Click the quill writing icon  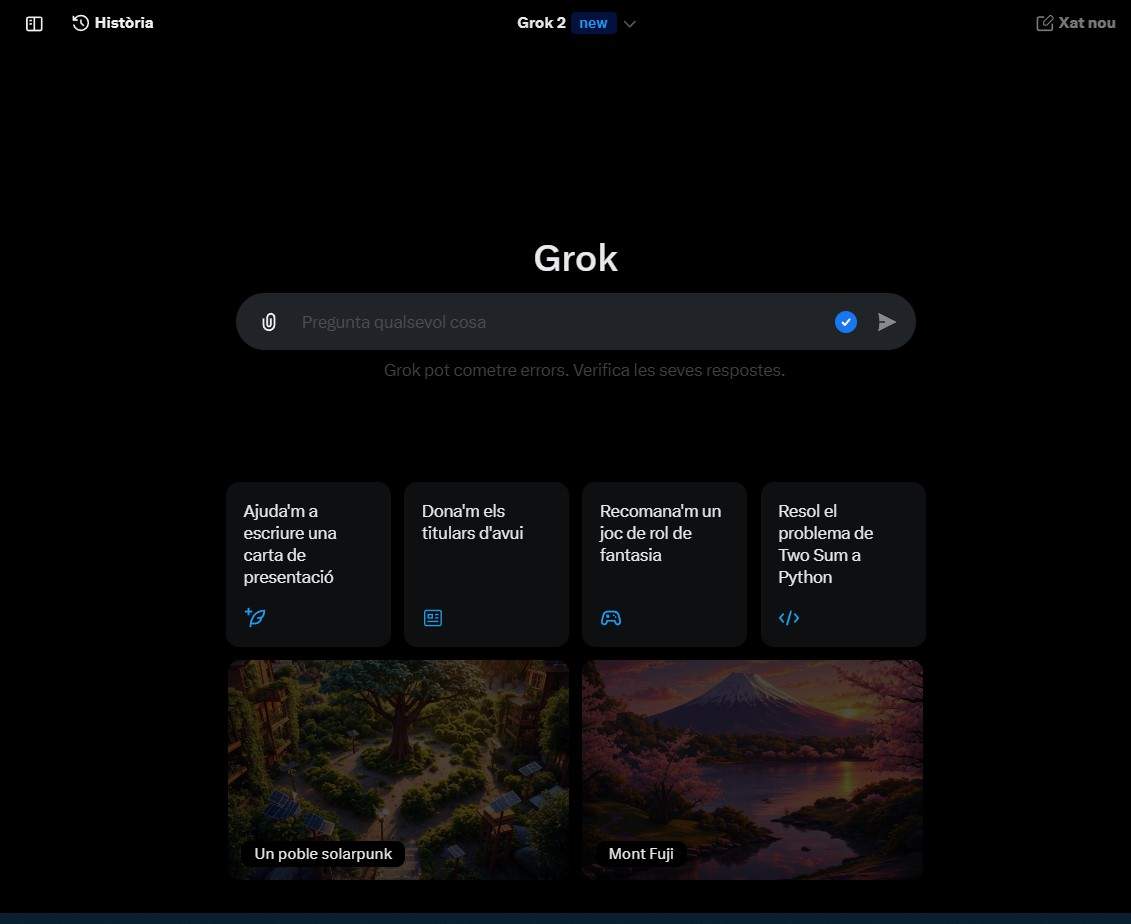click(x=255, y=617)
